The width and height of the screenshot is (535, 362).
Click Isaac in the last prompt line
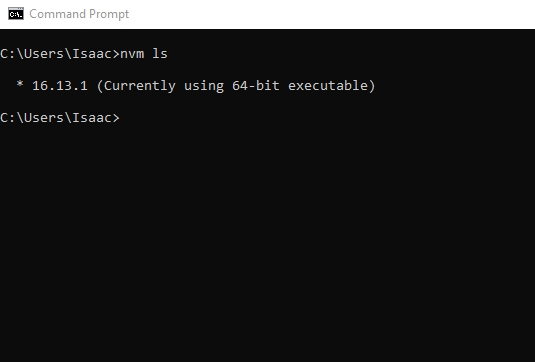92,118
